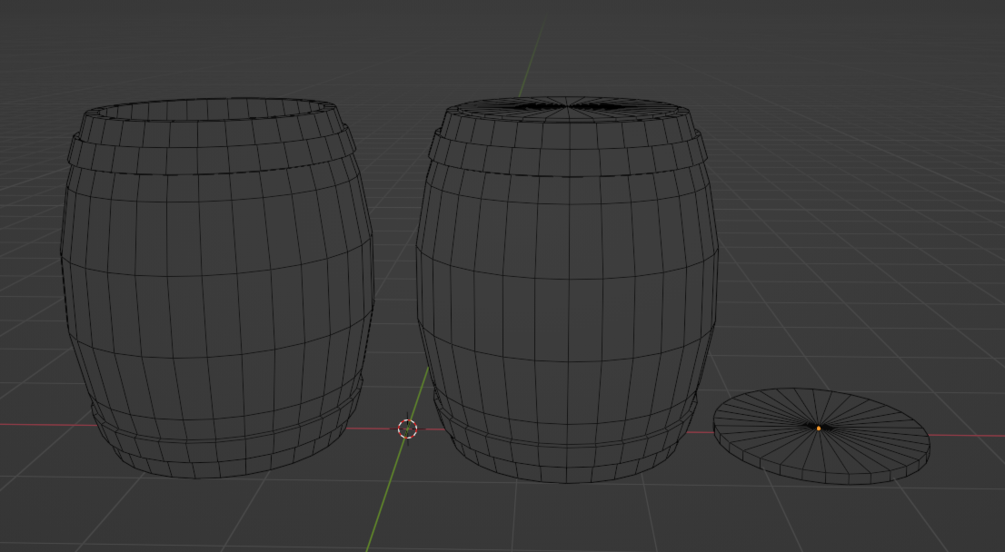Select the barrel with the closed top
Viewport: 1005px width, 552px height.
pos(567,289)
